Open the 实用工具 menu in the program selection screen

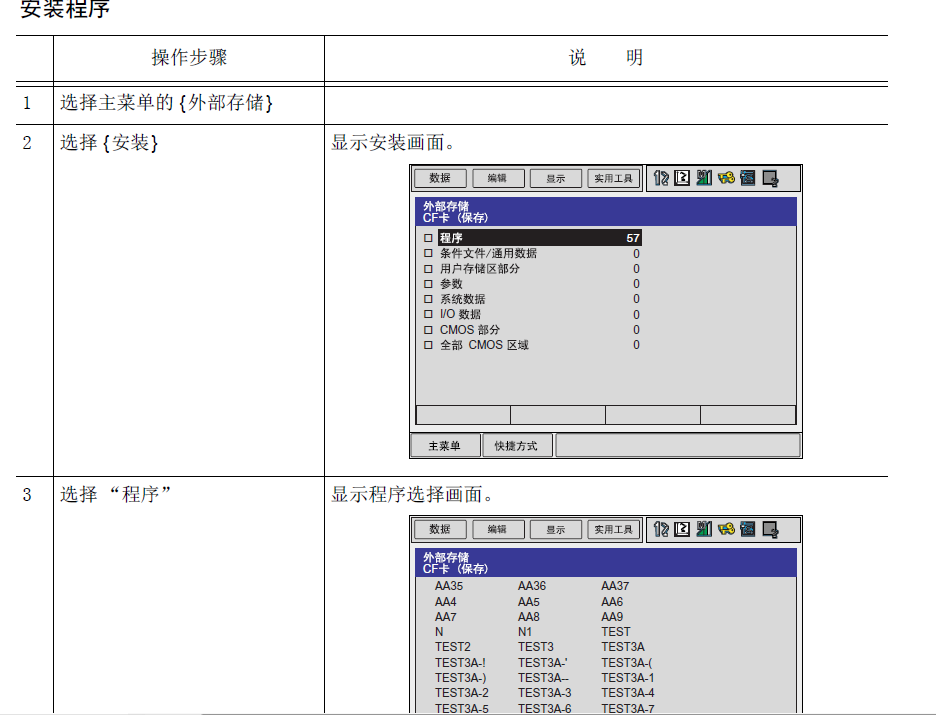coord(612,529)
